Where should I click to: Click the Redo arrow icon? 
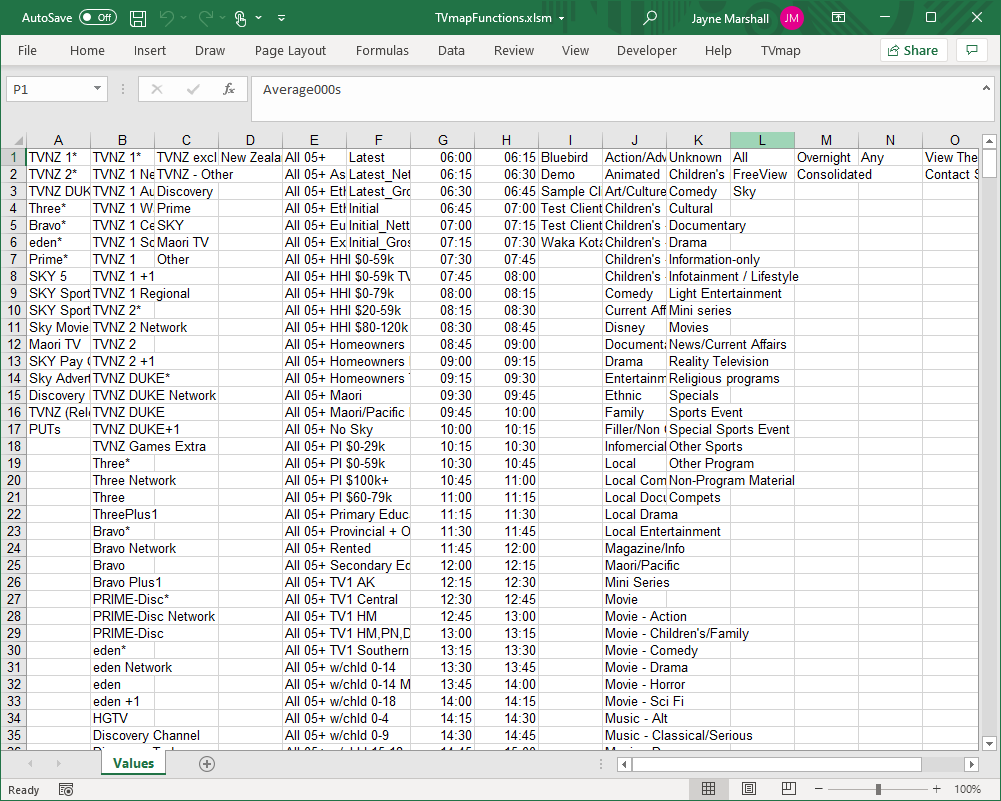pos(206,18)
